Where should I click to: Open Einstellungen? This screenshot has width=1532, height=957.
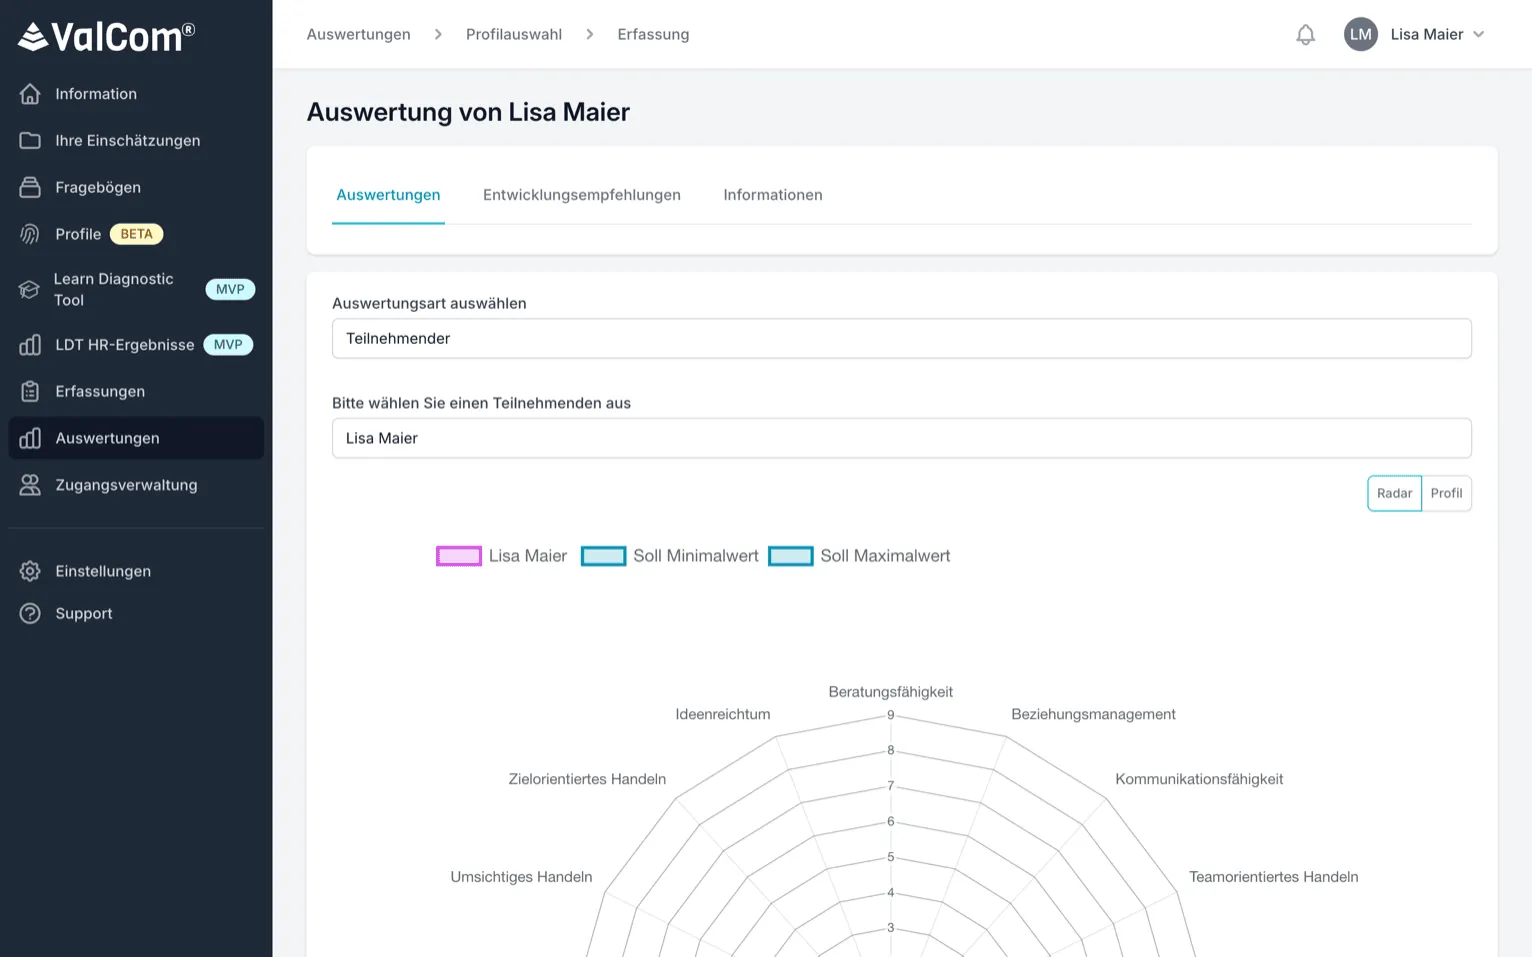(136, 571)
